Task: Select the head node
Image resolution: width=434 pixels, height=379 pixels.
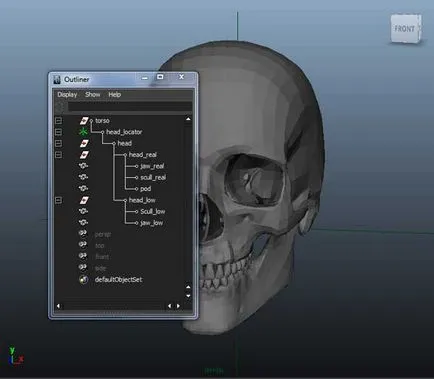Action: [x=125, y=143]
